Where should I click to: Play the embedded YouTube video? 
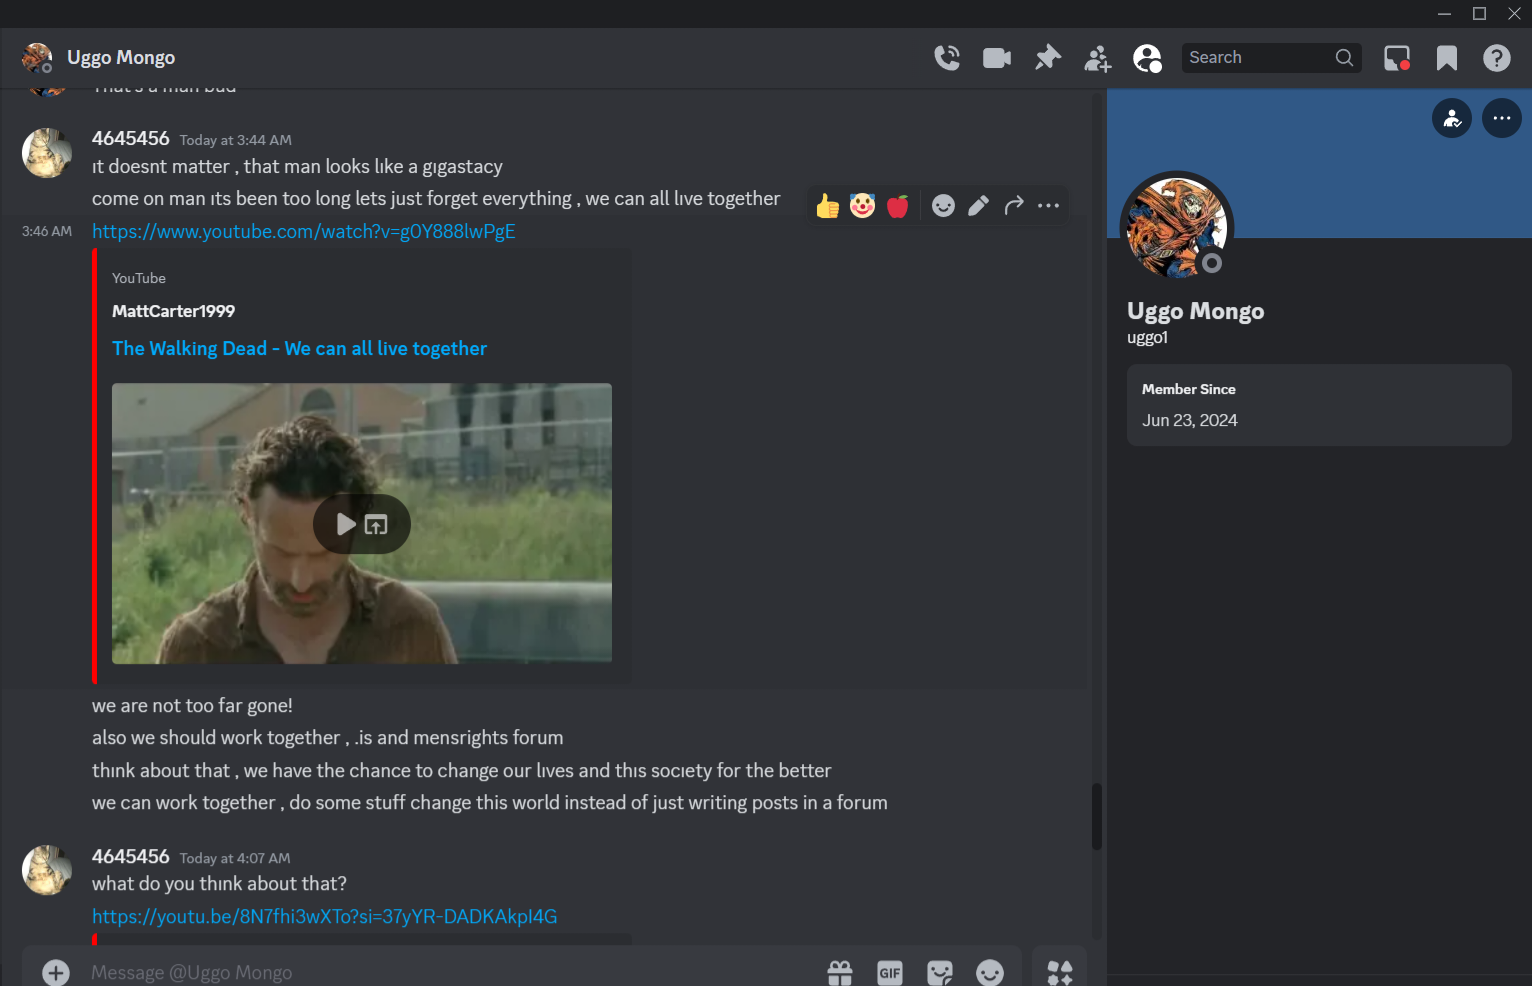tap(345, 524)
